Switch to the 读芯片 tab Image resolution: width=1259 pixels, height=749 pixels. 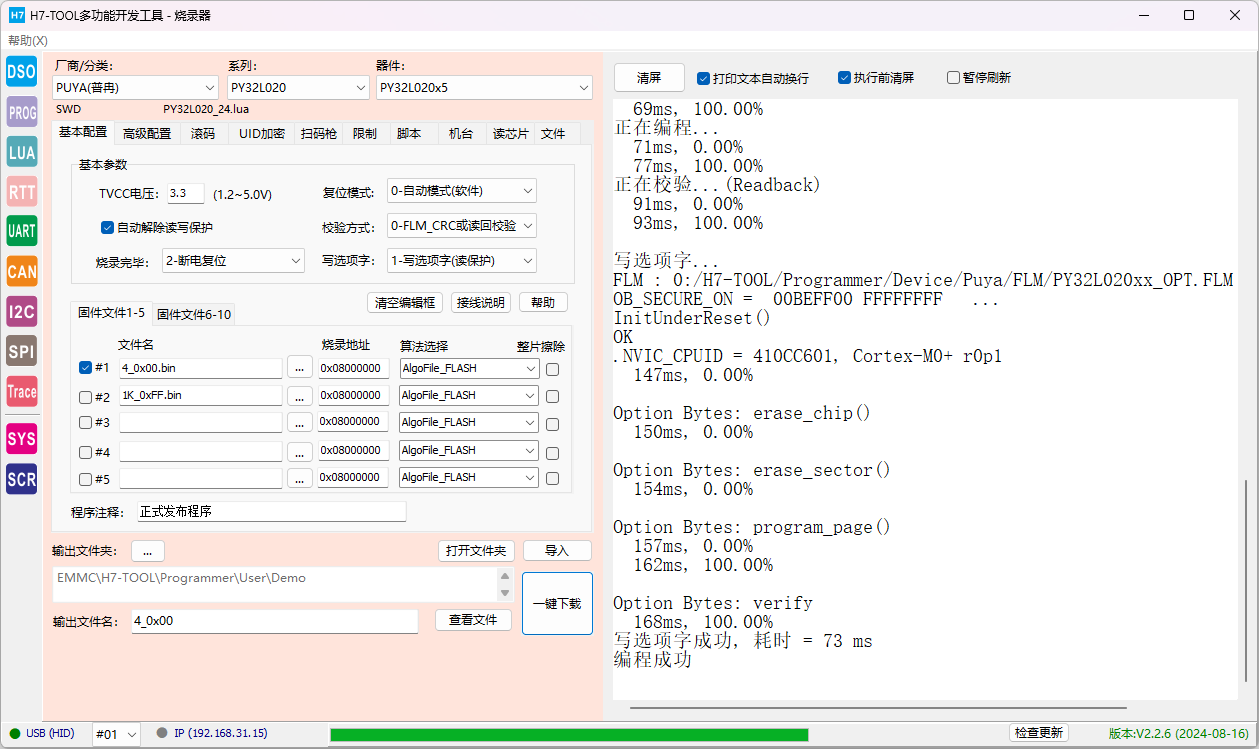511,133
